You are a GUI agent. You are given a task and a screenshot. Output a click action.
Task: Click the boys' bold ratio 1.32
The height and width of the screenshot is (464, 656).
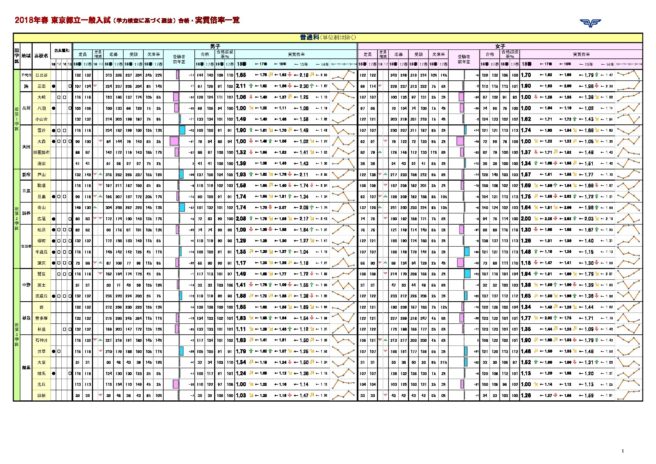[x=241, y=152]
